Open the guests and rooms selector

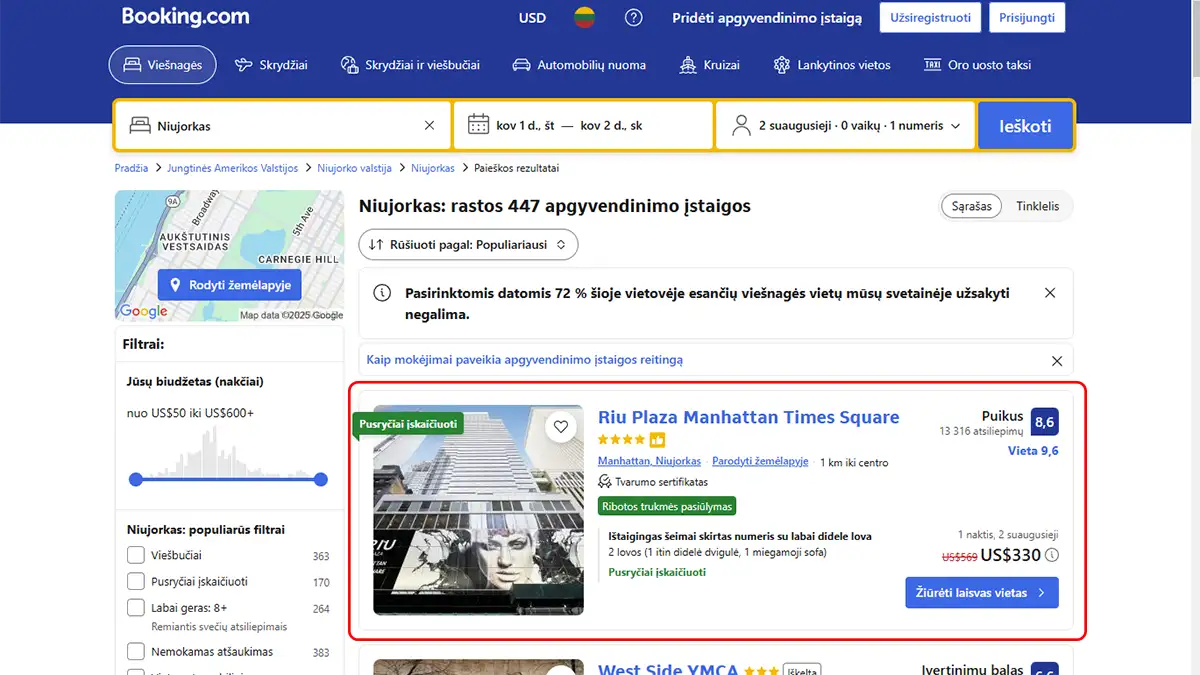tap(845, 125)
